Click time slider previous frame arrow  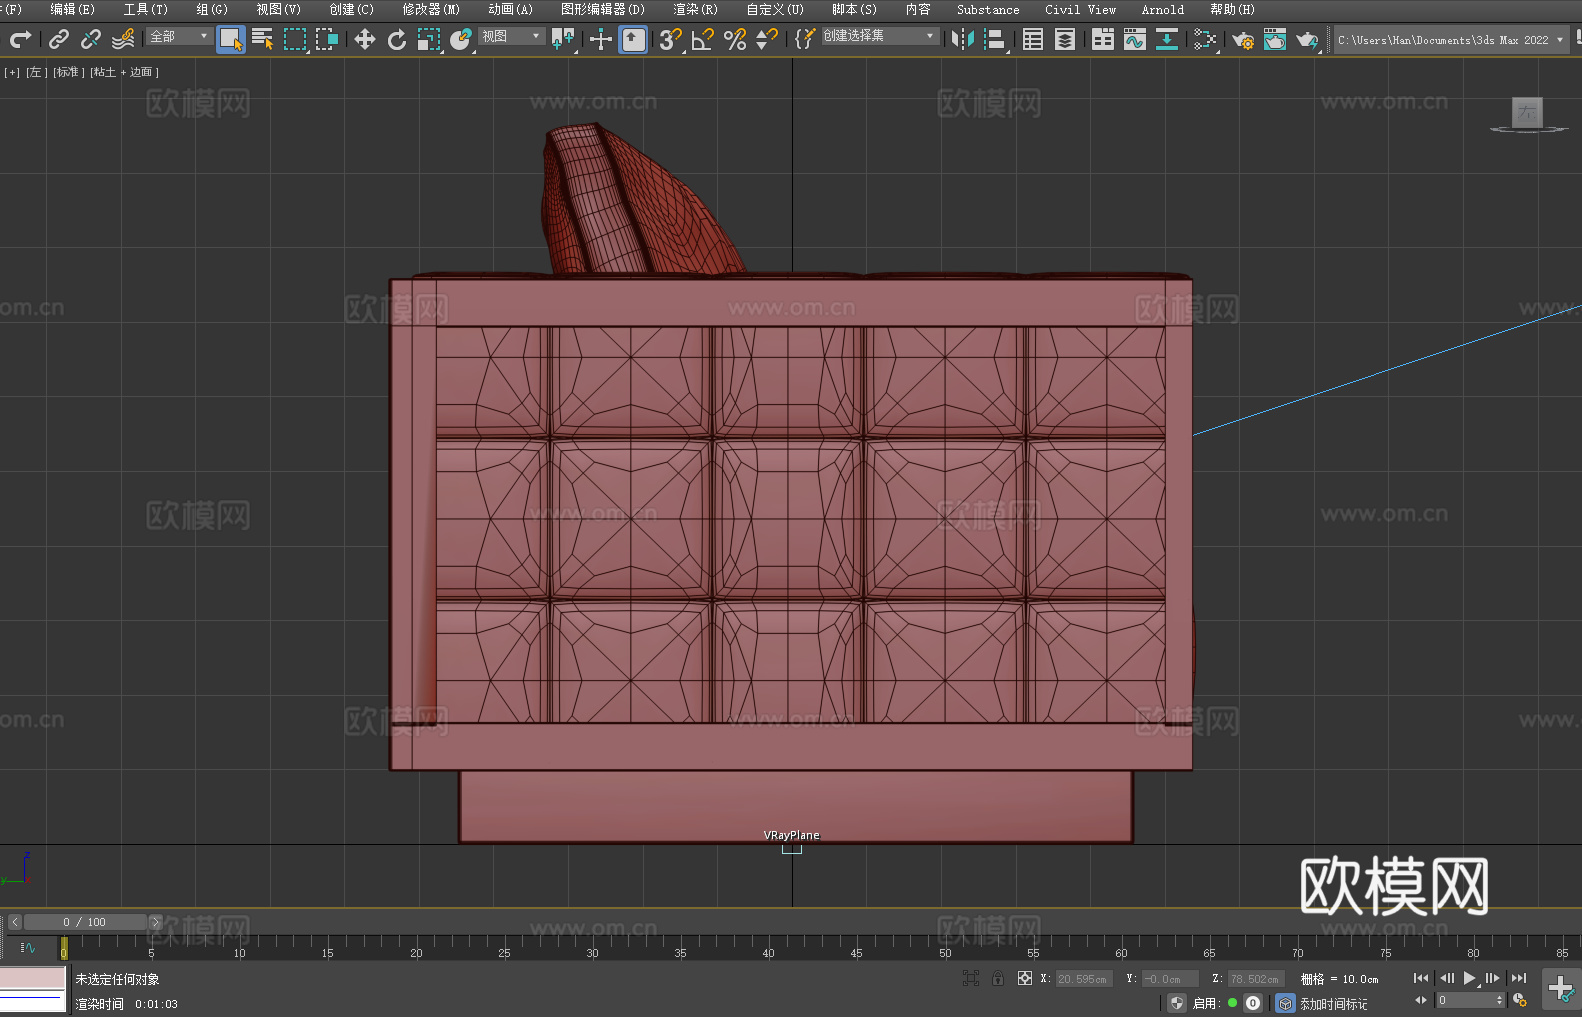point(14,922)
